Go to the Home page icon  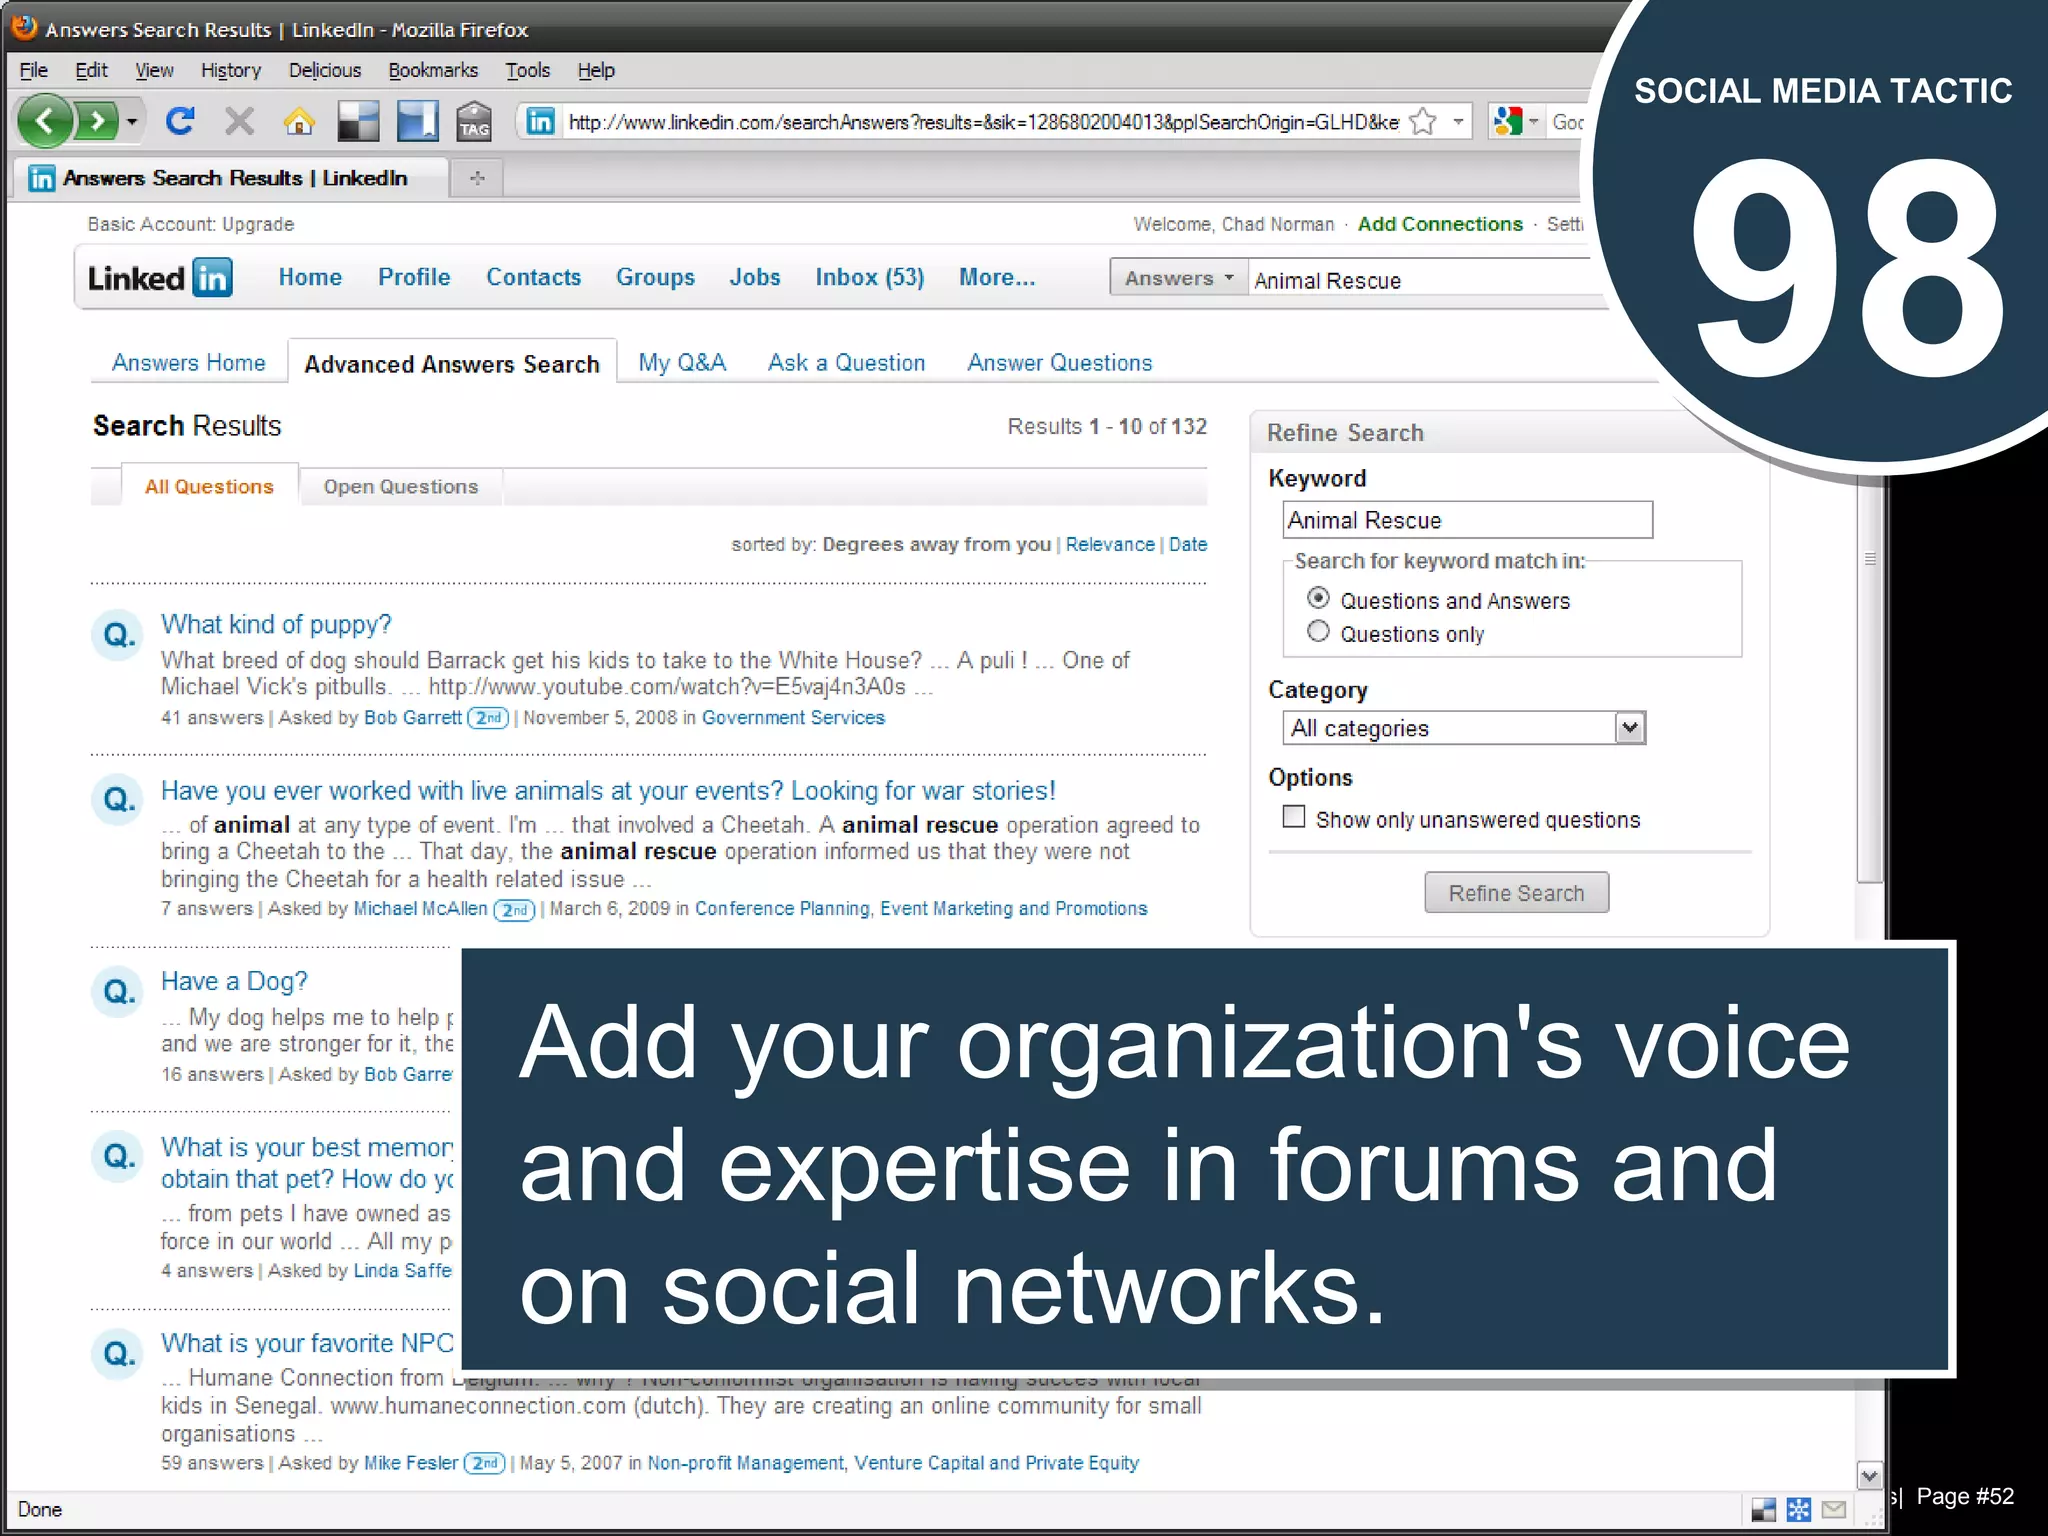pos(298,122)
